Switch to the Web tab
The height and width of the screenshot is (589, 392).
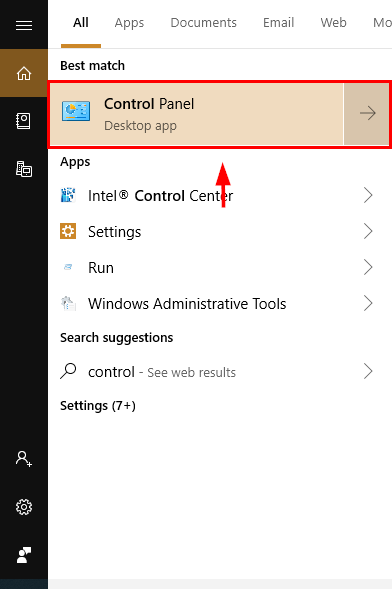coord(333,23)
